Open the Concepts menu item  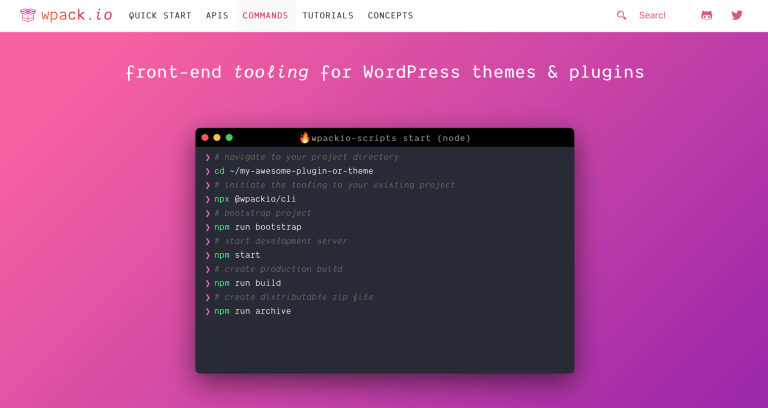[x=390, y=16]
